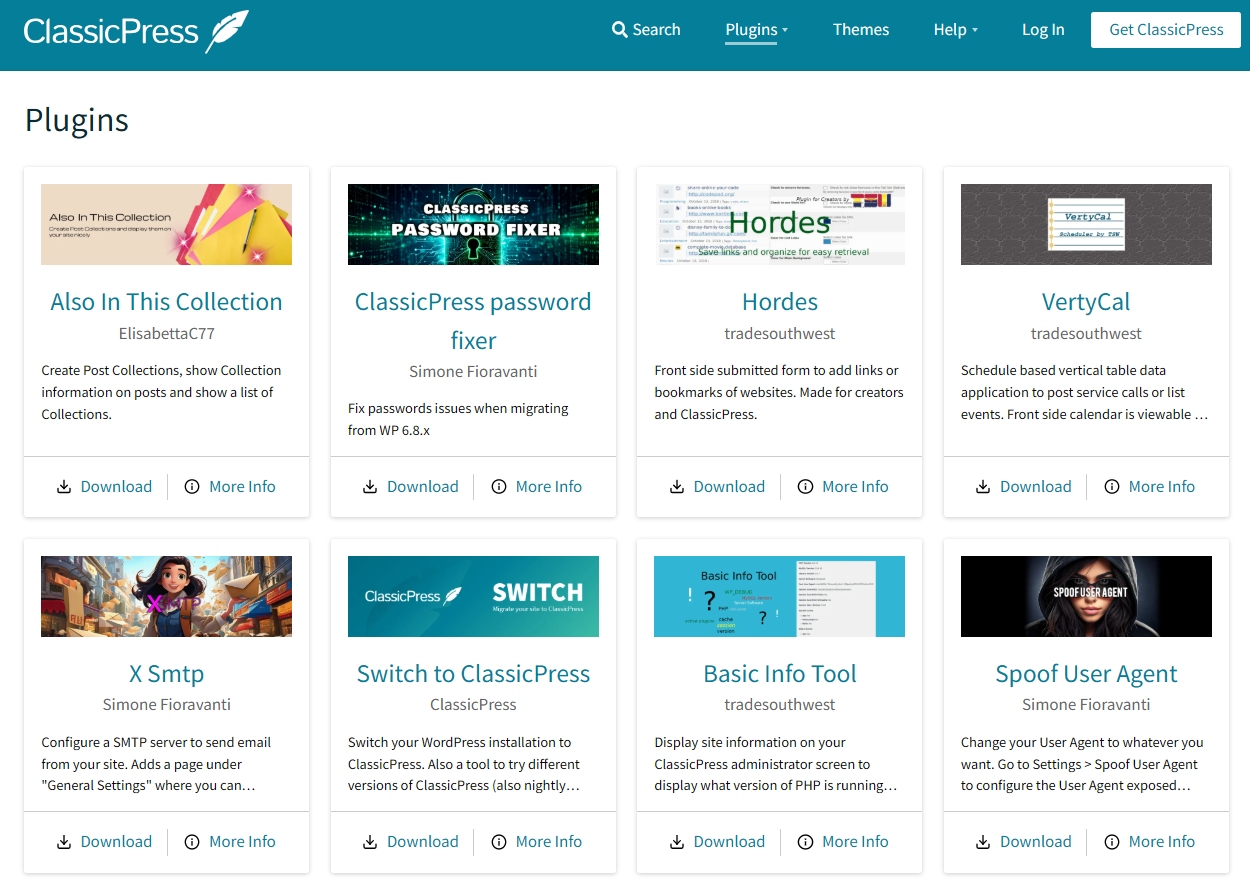This screenshot has width=1250, height=880.
Task: Expand the Help menu dropdown arrow
Action: (x=974, y=31)
